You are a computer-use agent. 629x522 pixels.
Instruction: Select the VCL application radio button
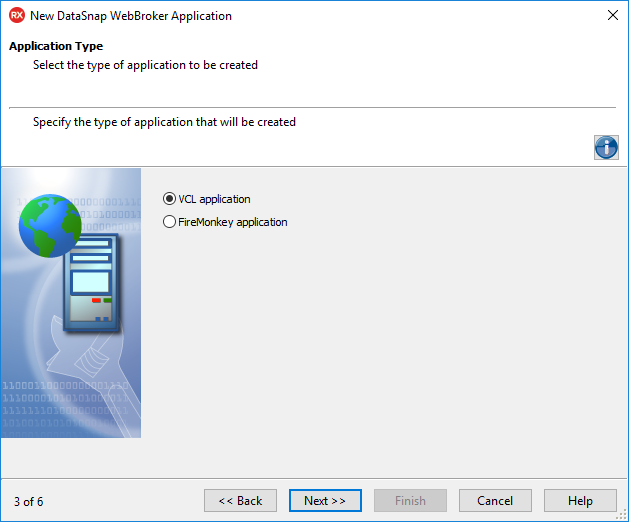[x=207, y=199]
